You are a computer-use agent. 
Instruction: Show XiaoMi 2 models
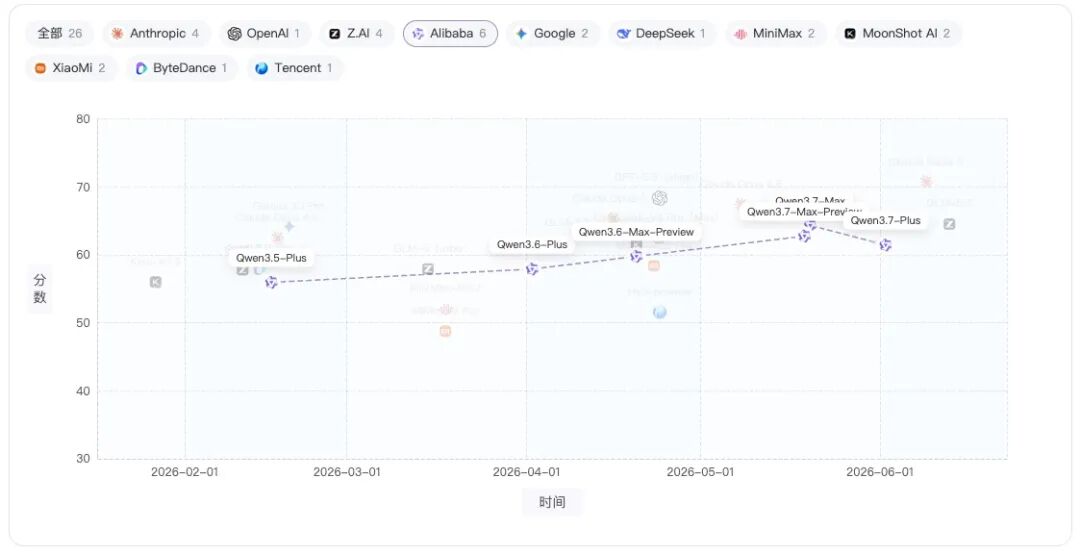tap(71, 68)
